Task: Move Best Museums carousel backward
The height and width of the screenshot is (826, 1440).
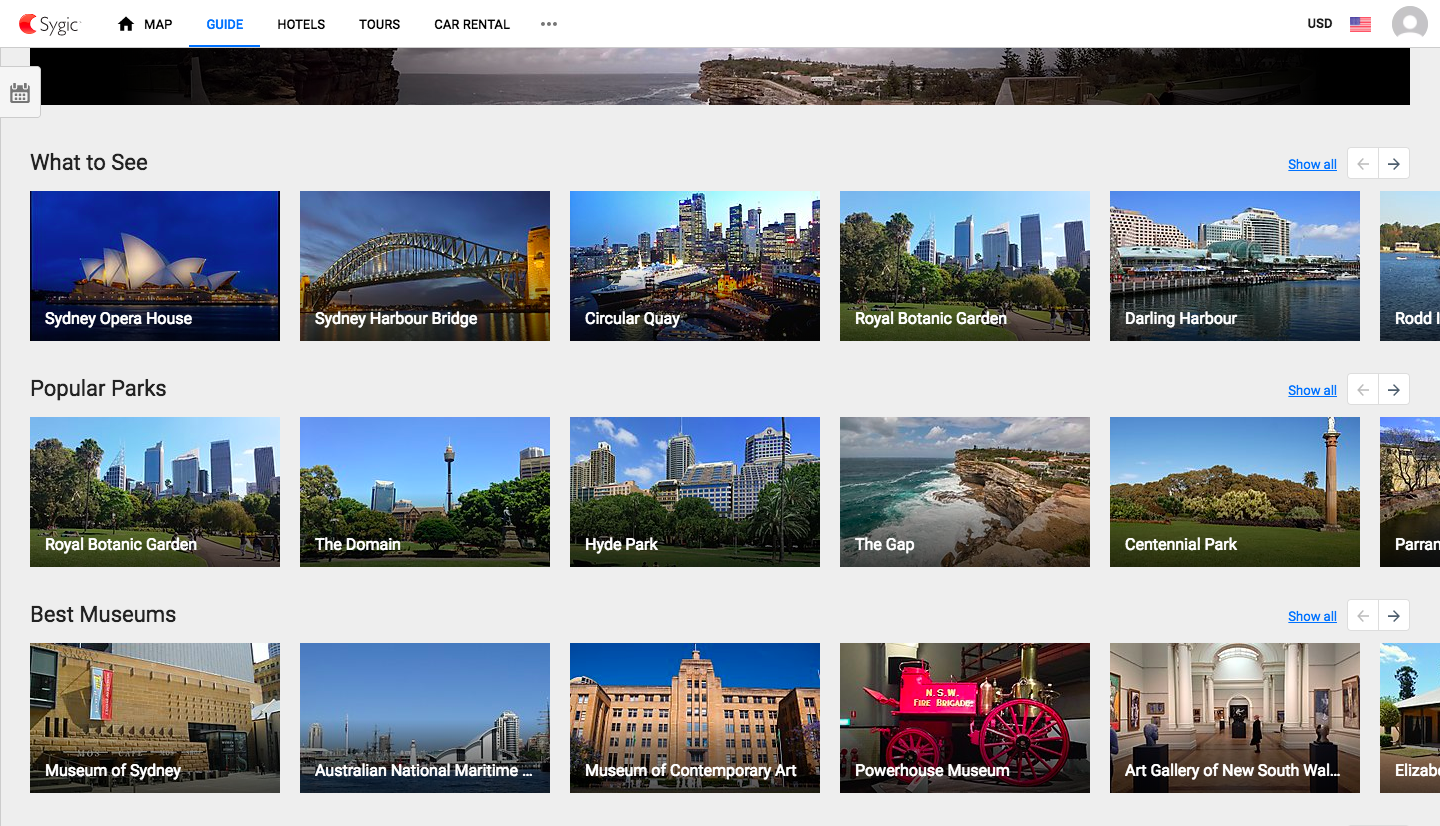Action: coord(1363,616)
